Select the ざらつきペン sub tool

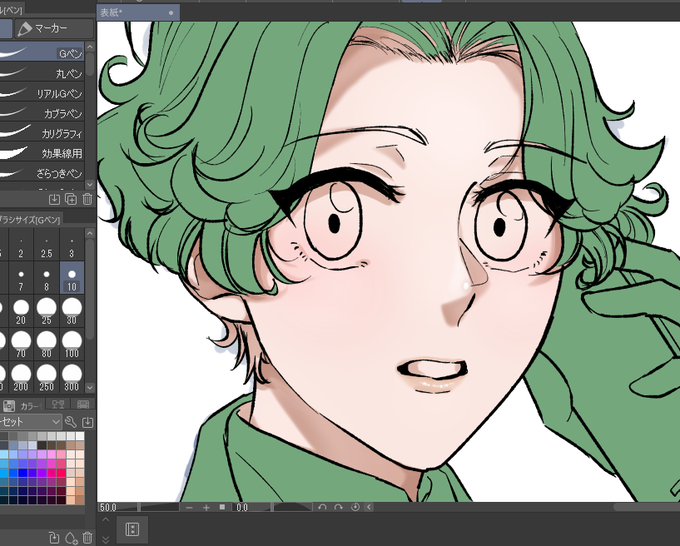click(42, 173)
